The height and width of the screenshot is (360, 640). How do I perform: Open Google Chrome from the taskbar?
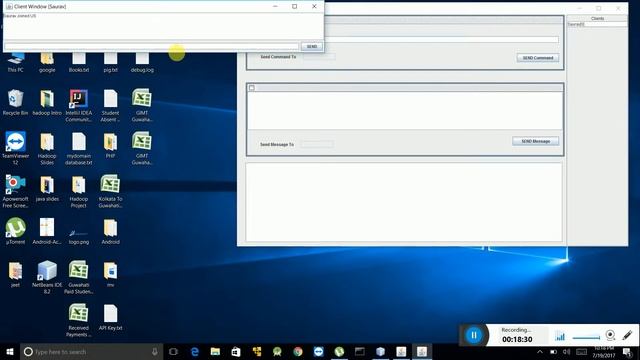(298, 351)
